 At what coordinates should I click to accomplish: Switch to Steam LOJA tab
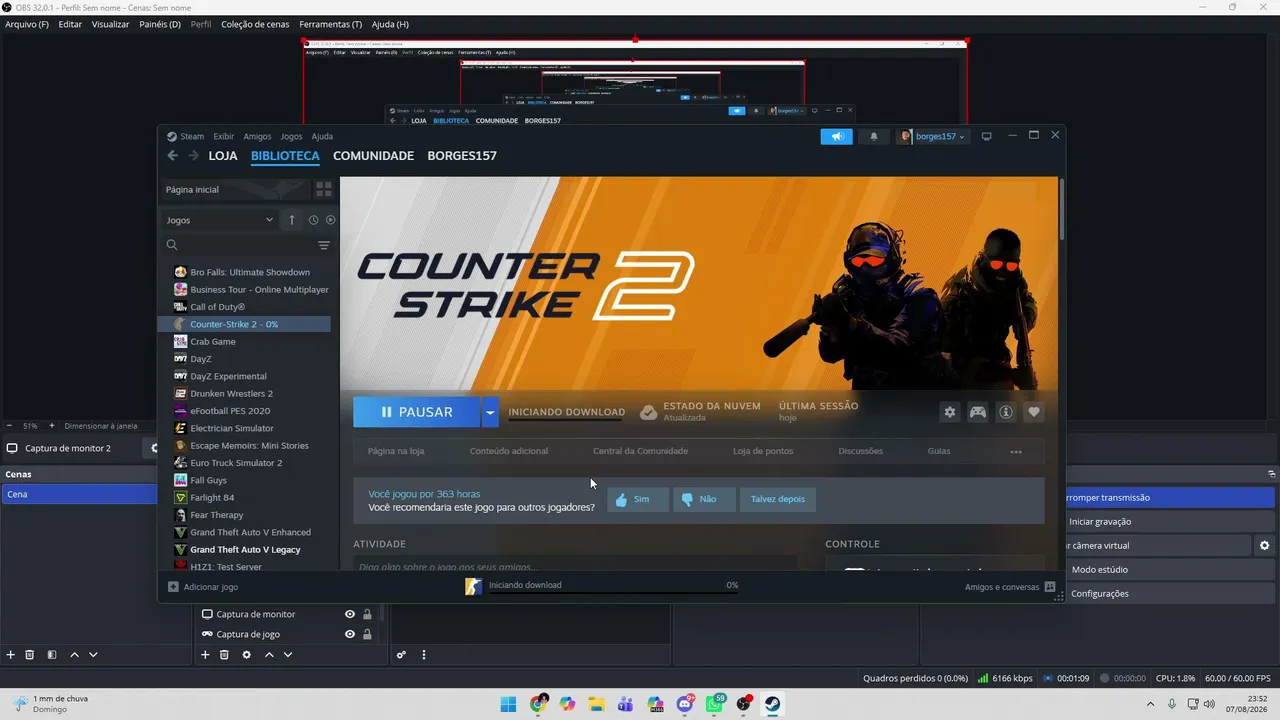pos(223,156)
